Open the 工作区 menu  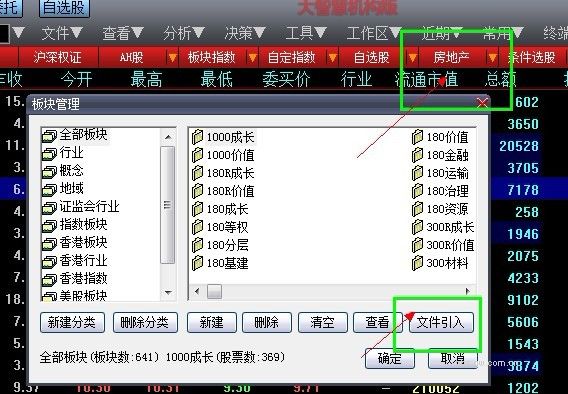coord(373,34)
